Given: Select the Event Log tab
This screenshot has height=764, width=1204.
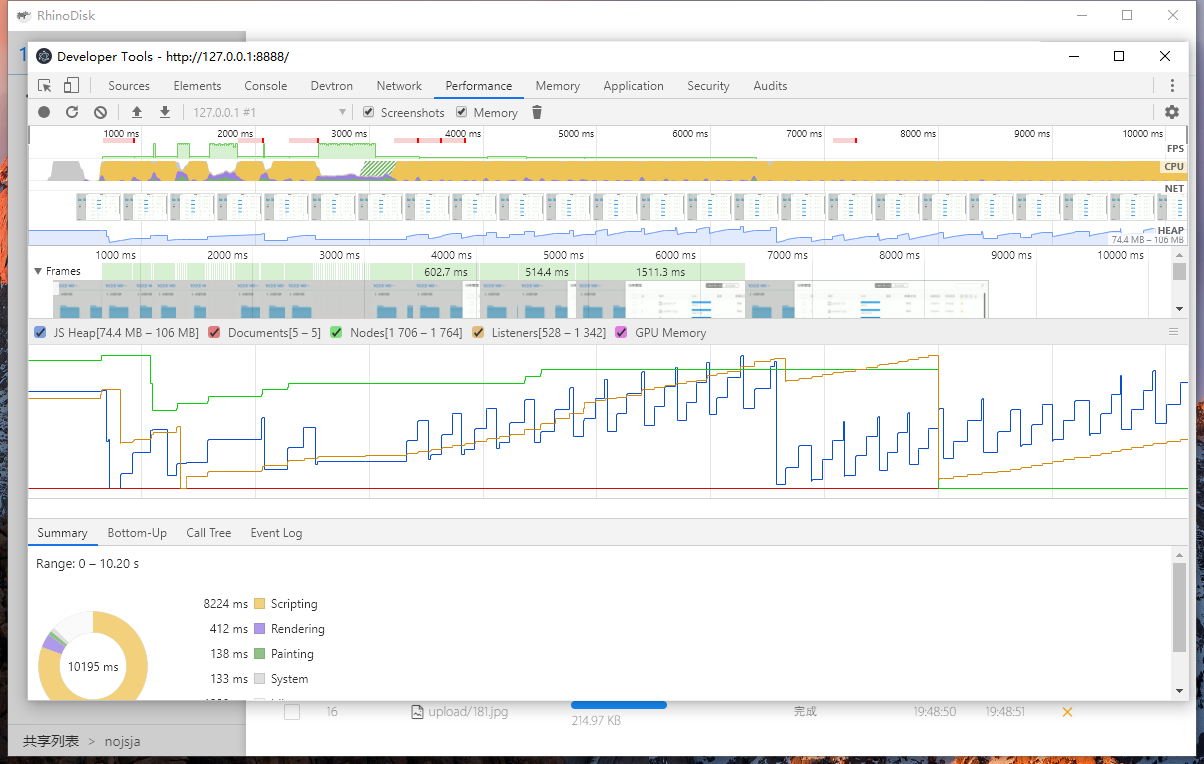Looking at the screenshot, I should point(276,533).
